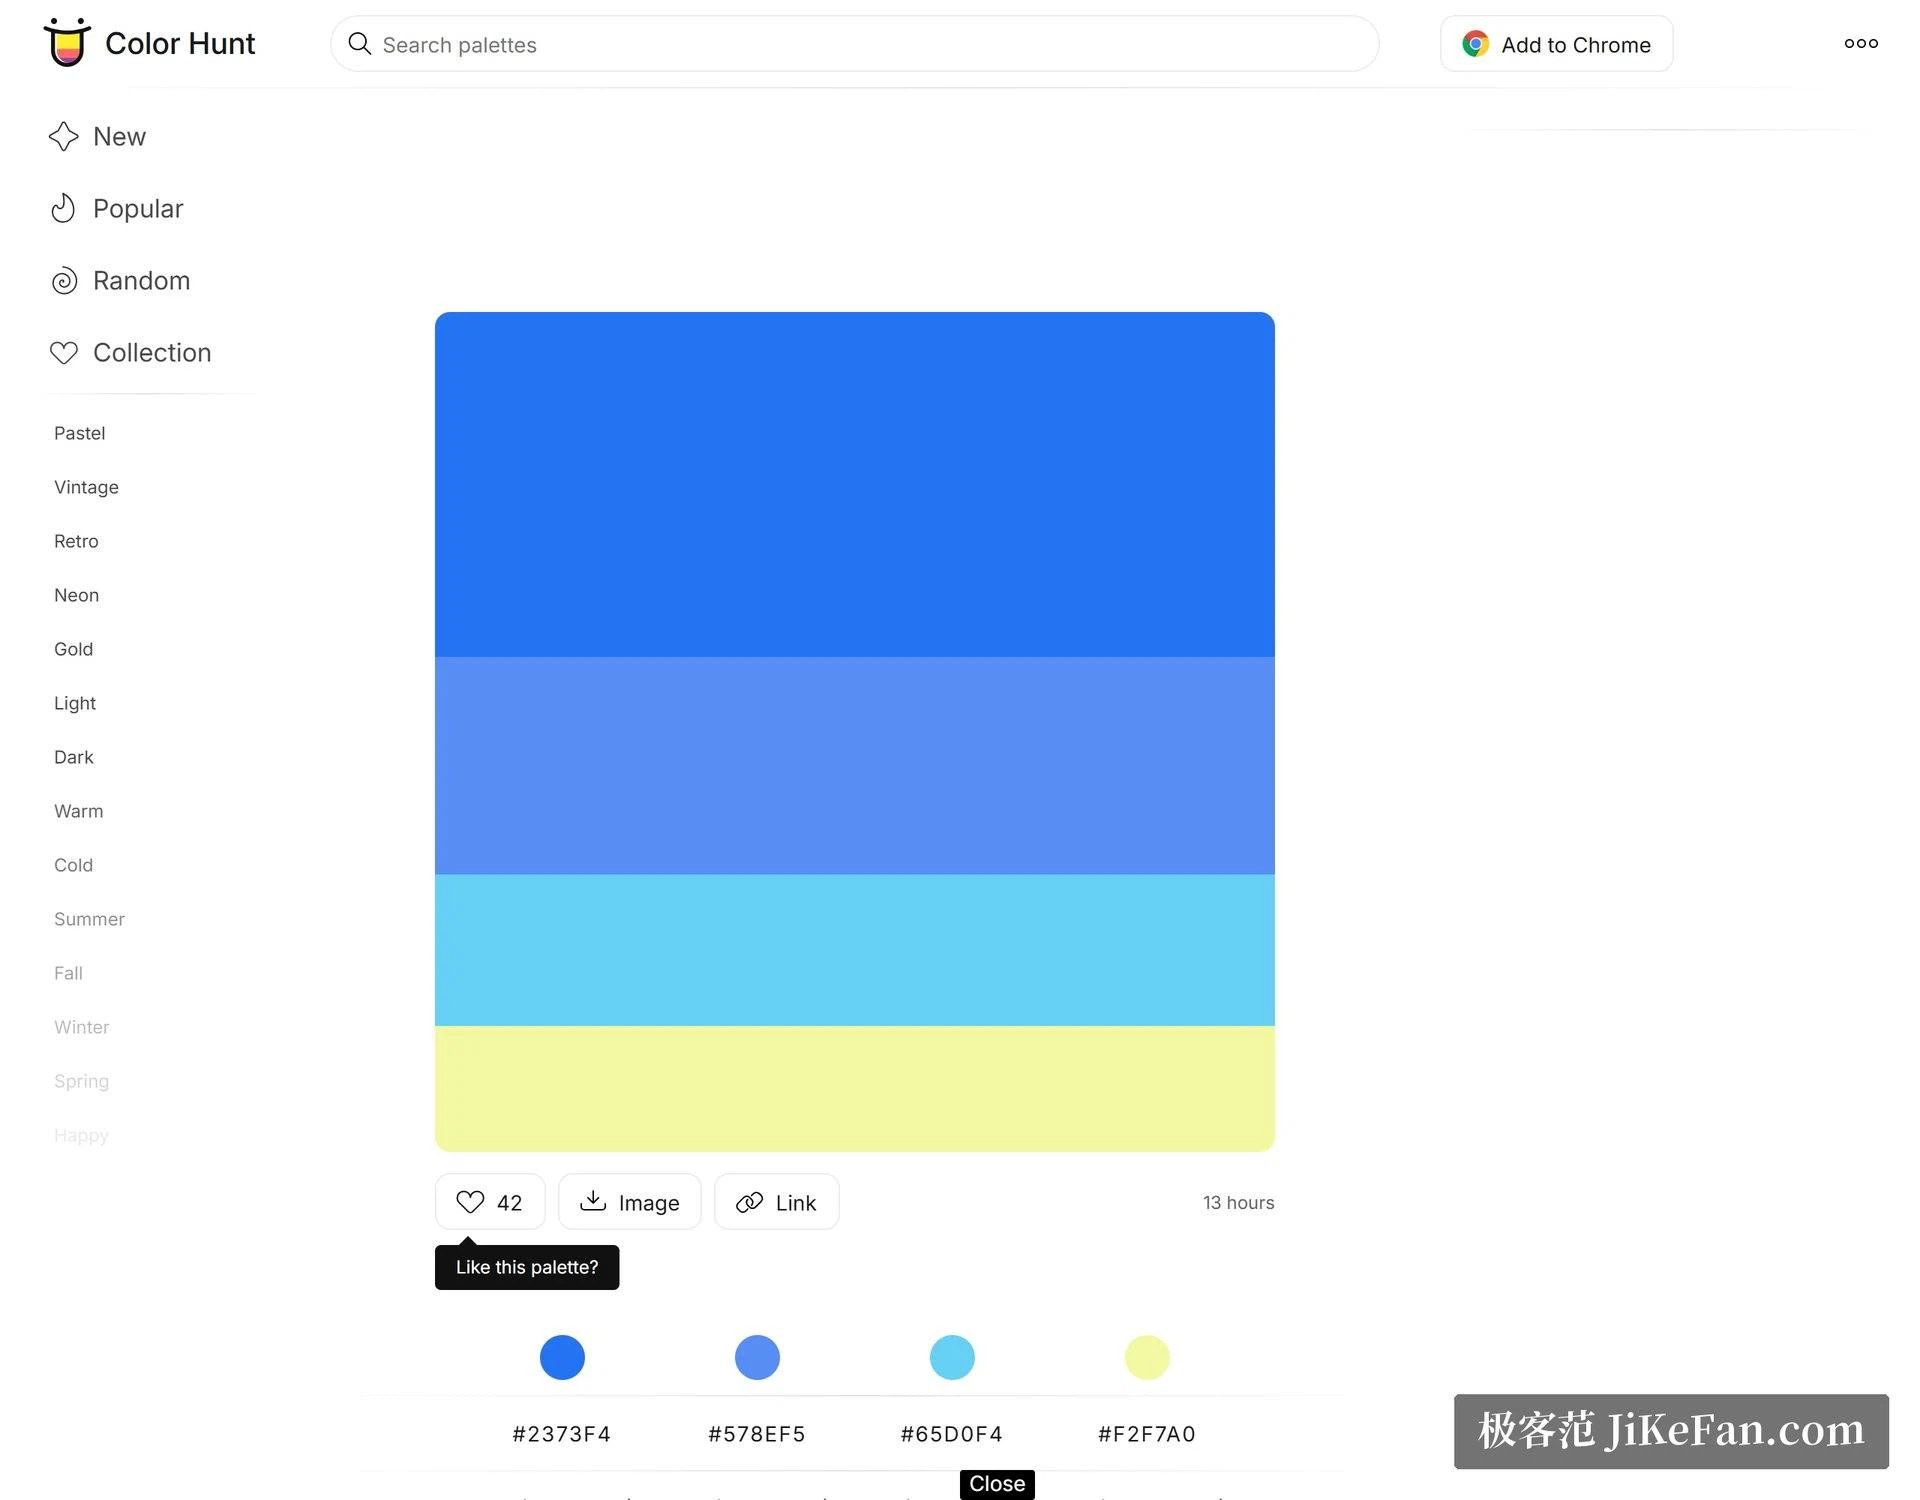
Task: Copy the hex code #65D0F4
Action: pyautogui.click(x=952, y=1434)
